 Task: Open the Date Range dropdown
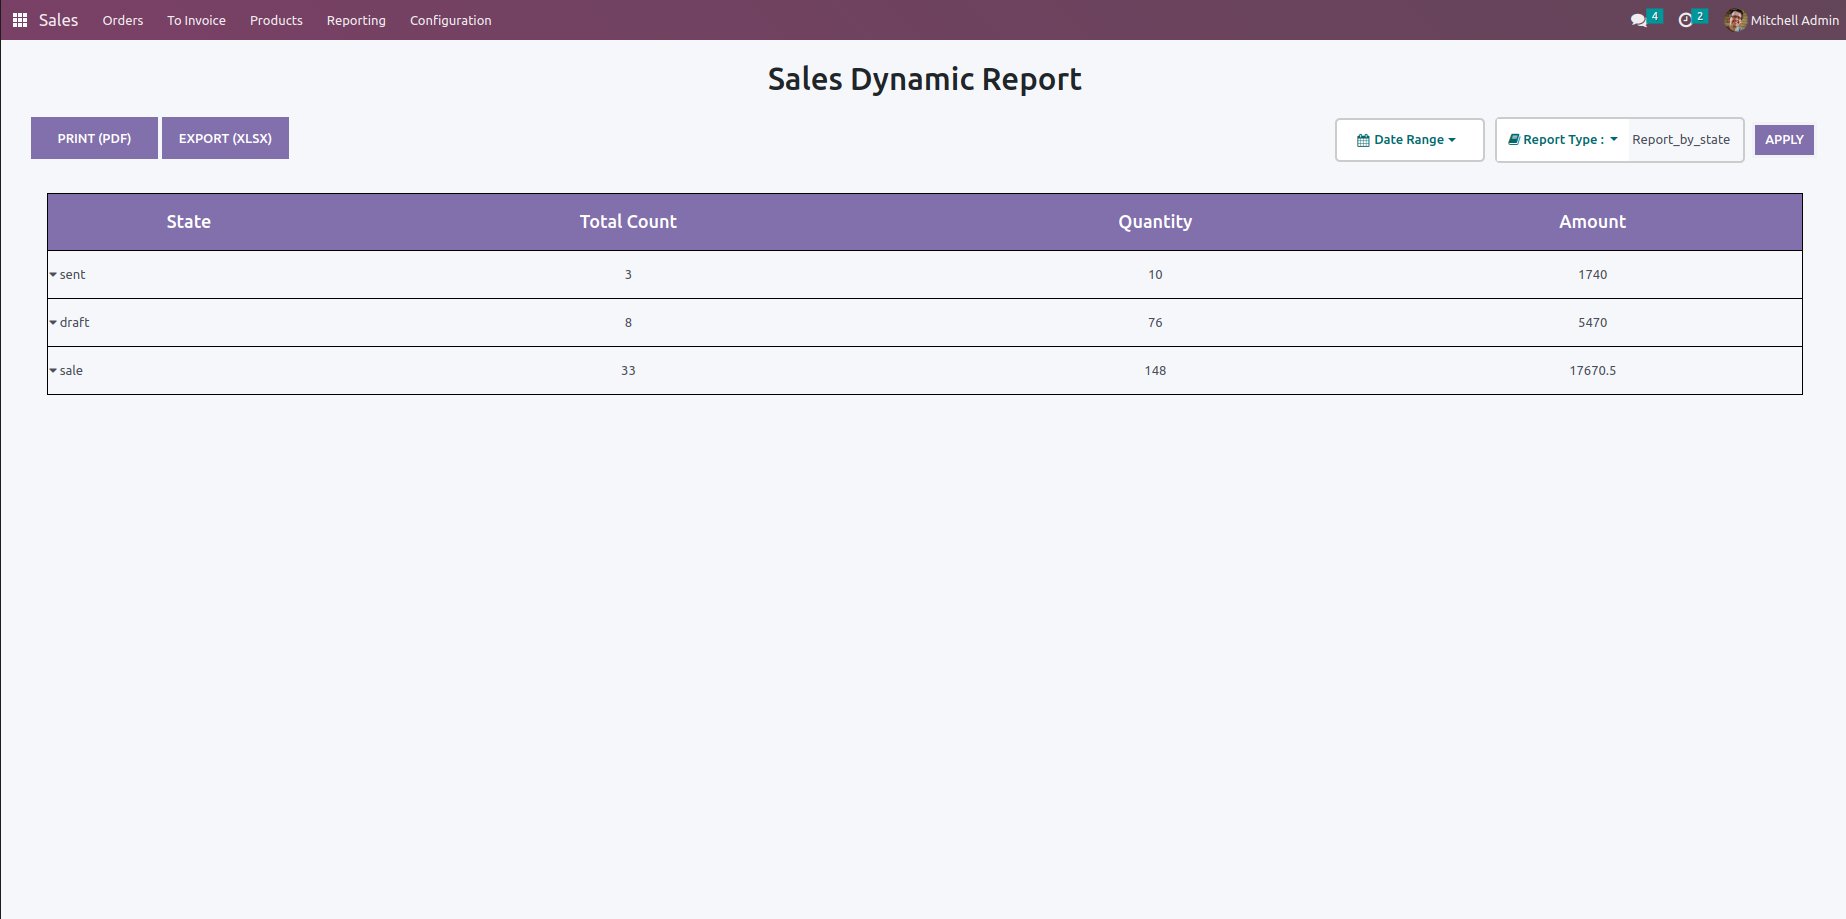pos(1409,140)
